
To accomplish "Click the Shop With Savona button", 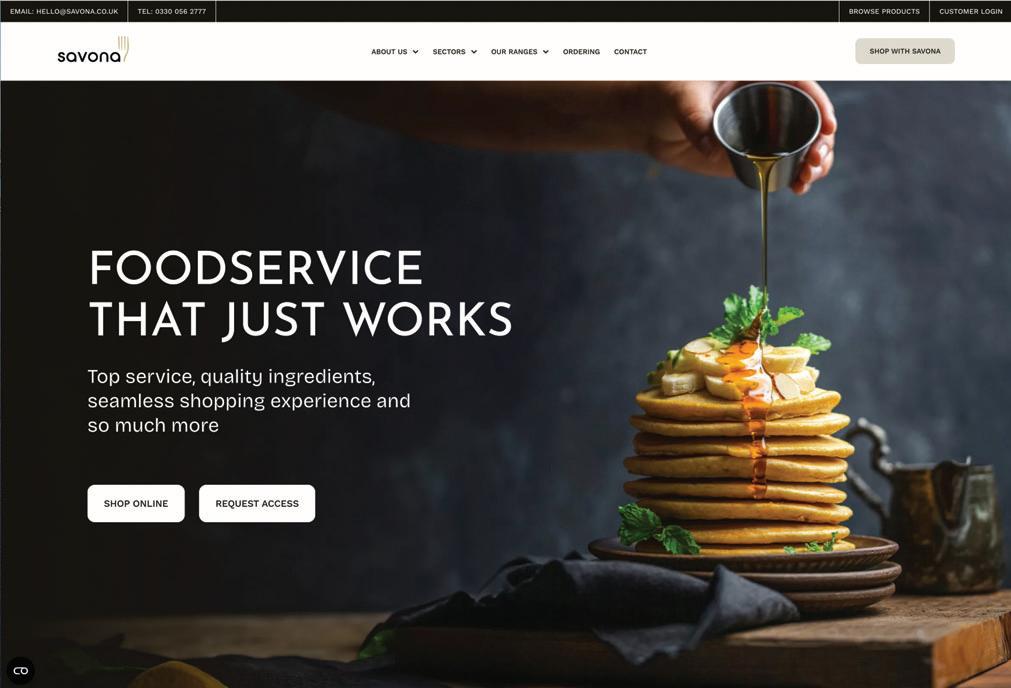I will click(905, 51).
